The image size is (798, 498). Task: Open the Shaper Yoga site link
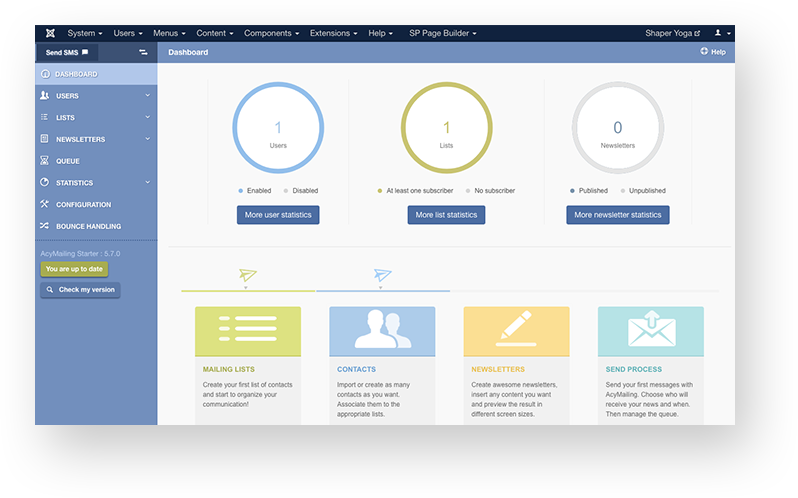672,33
